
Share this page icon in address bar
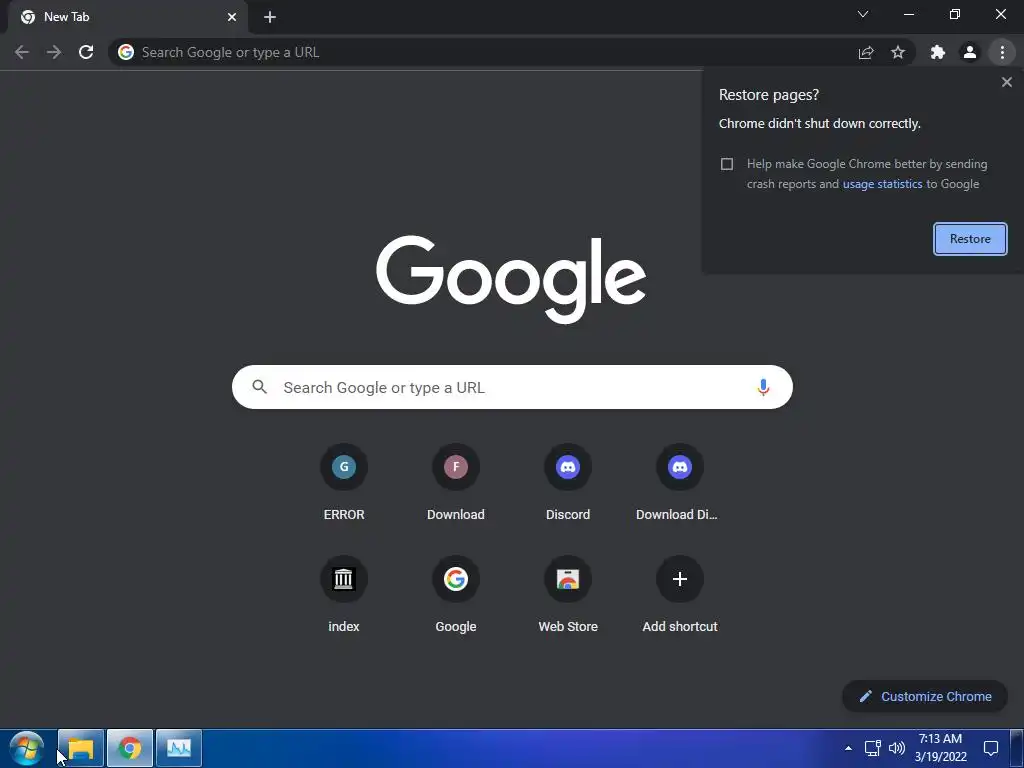point(866,52)
